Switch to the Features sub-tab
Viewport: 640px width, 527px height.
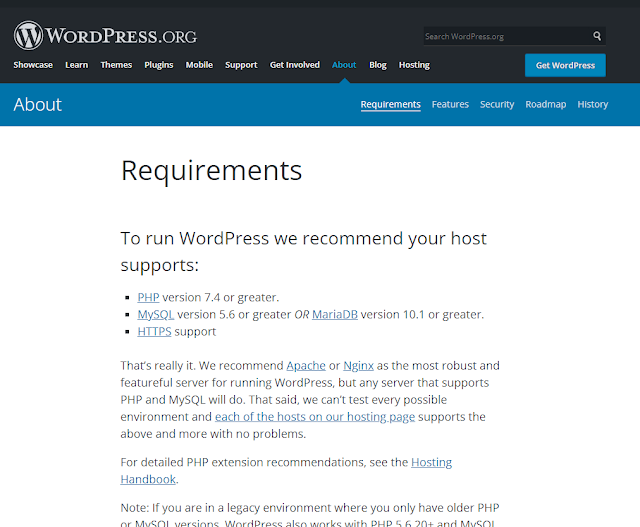point(450,105)
